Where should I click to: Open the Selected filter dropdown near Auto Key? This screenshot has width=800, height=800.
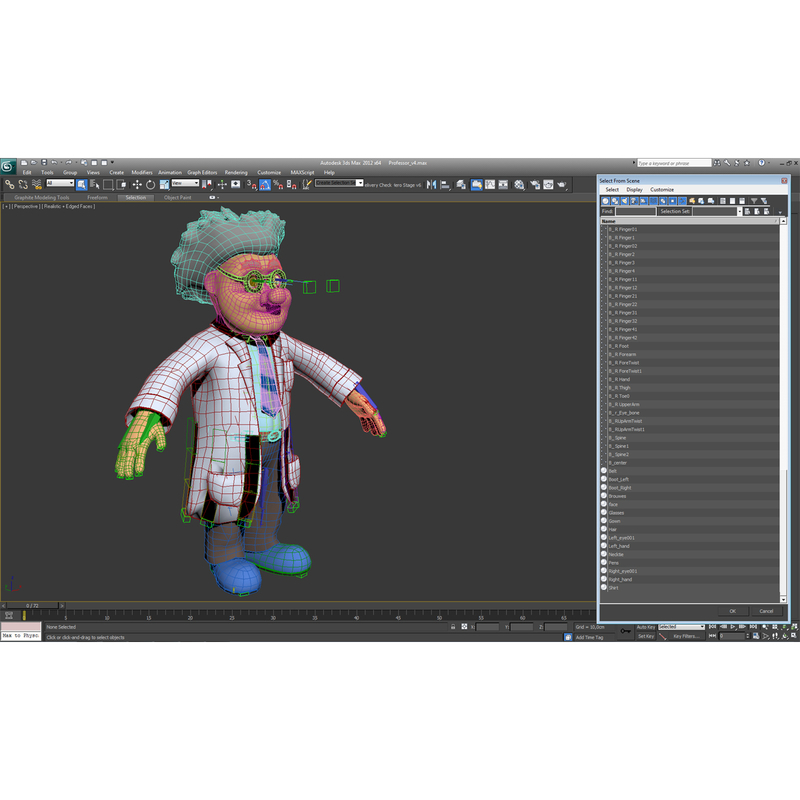click(x=702, y=627)
